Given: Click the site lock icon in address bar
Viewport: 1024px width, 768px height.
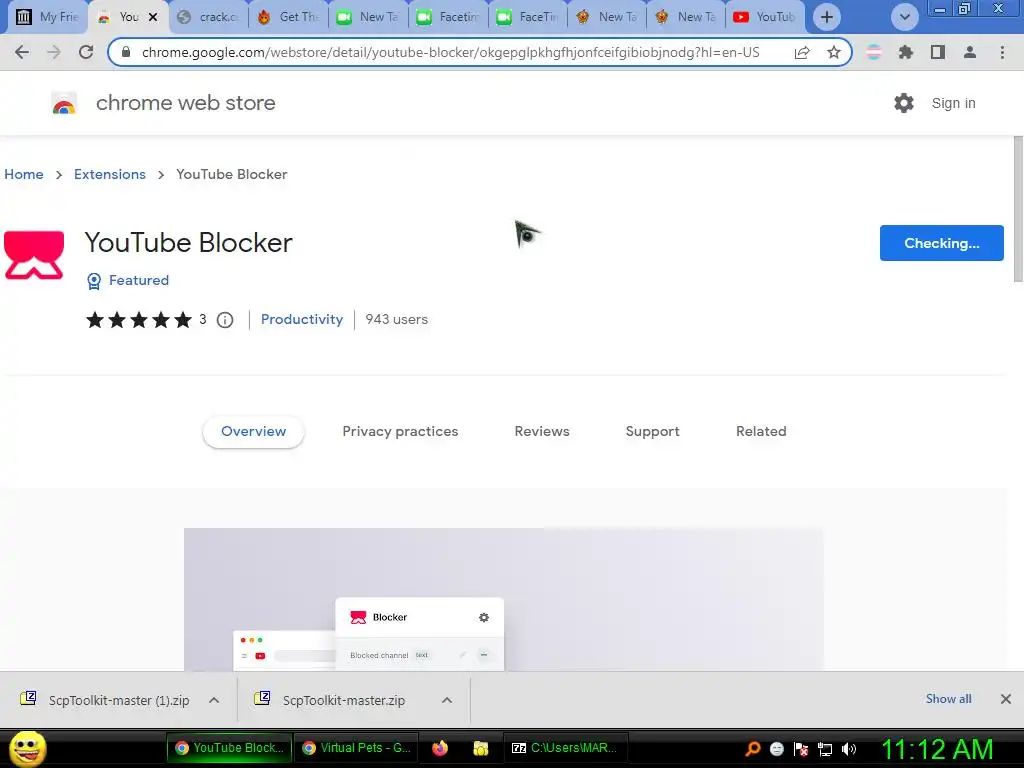Looking at the screenshot, I should (126, 52).
